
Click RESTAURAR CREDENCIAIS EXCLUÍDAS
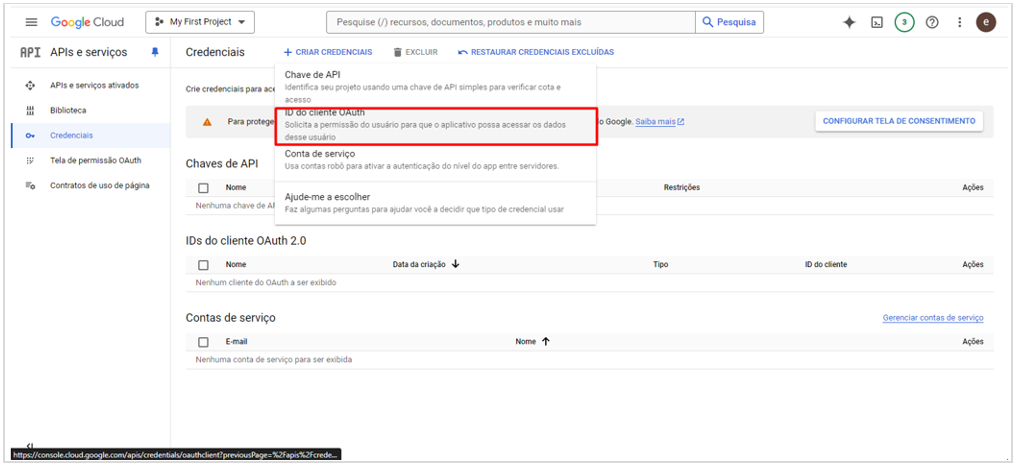tap(536, 52)
